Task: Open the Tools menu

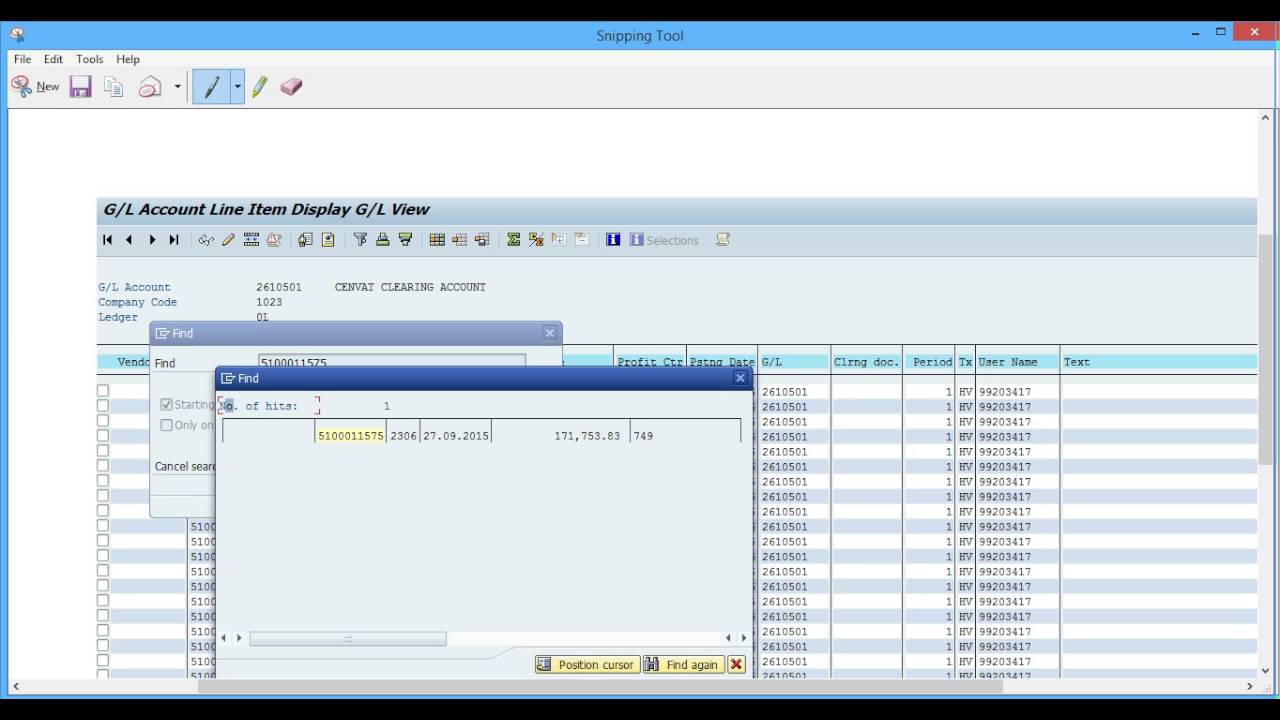Action: click(x=89, y=59)
